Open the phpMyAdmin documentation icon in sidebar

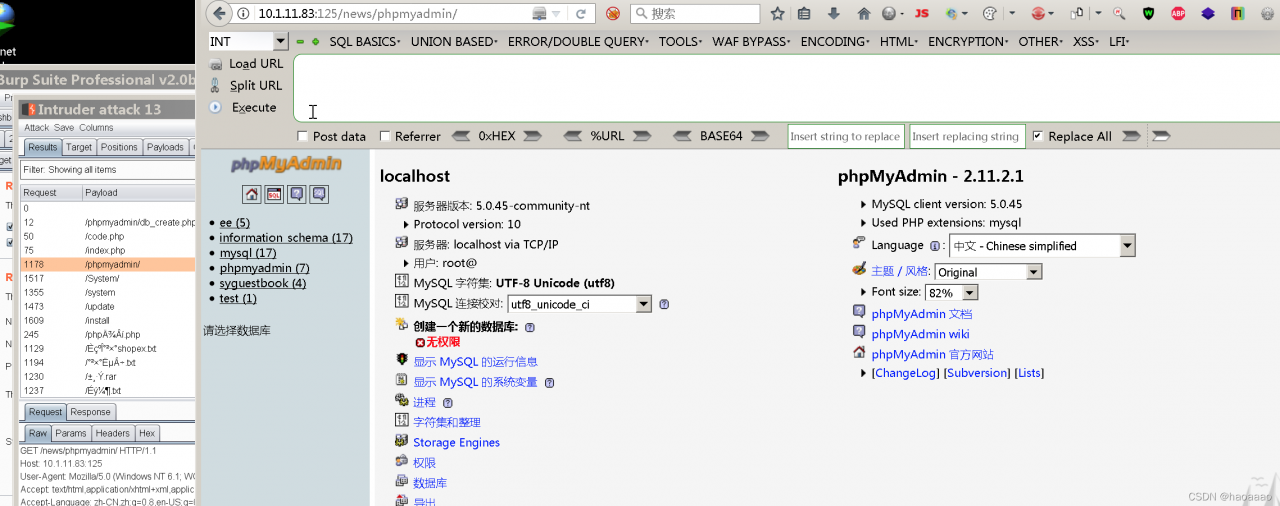pyautogui.click(x=297, y=194)
